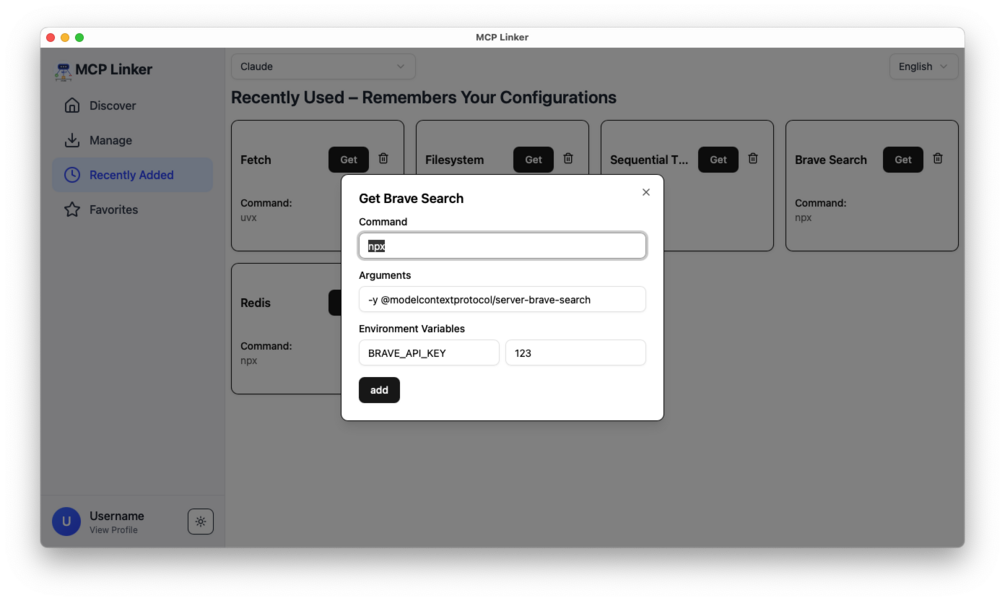Click the BRAVE_API_KEY variable name field

pyautogui.click(x=429, y=353)
